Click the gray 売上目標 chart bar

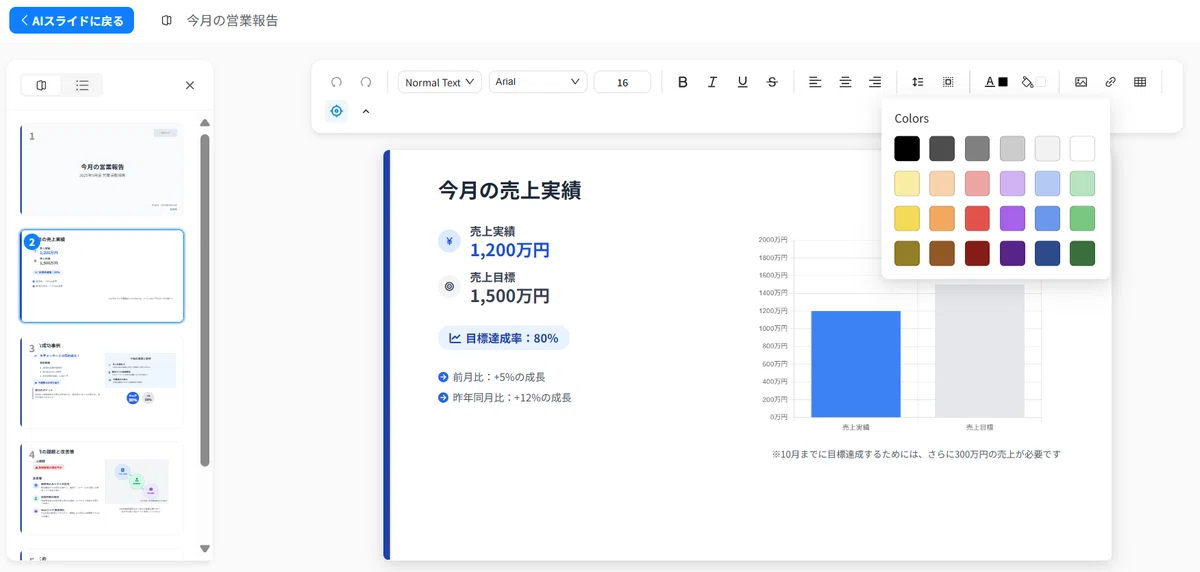[x=979, y=350]
